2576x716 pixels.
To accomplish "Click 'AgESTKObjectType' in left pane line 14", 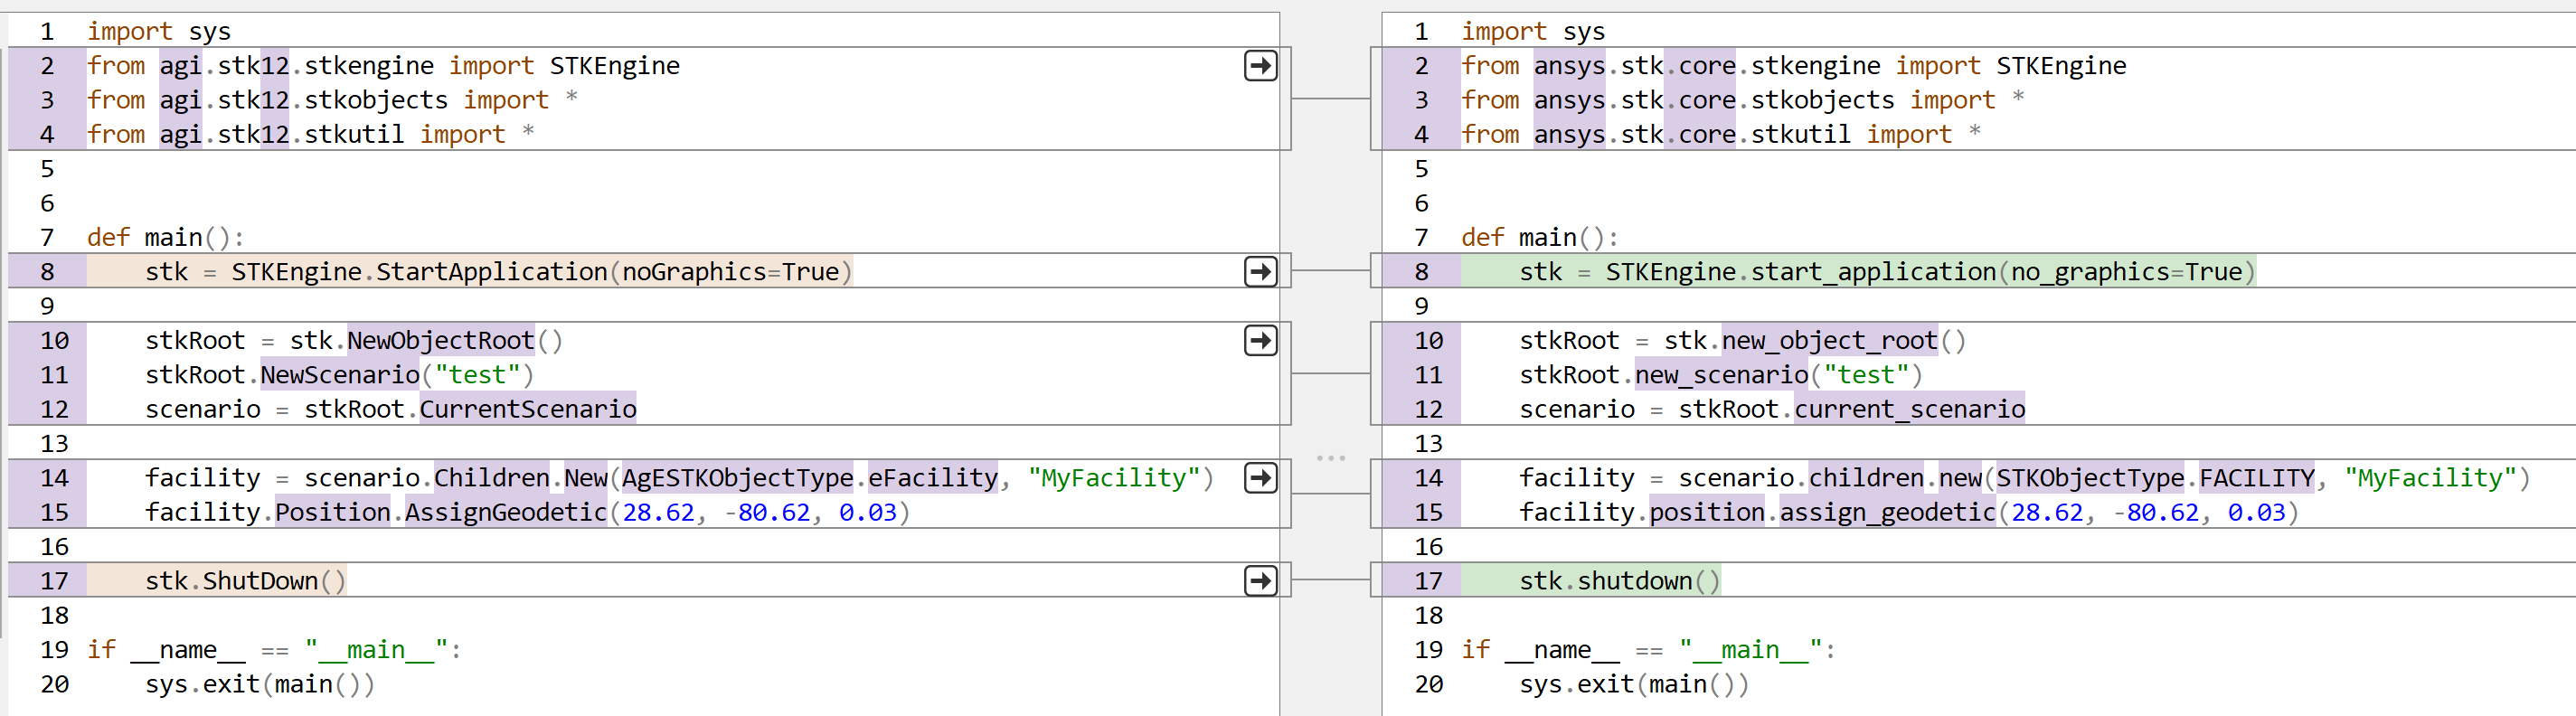I will point(738,478).
